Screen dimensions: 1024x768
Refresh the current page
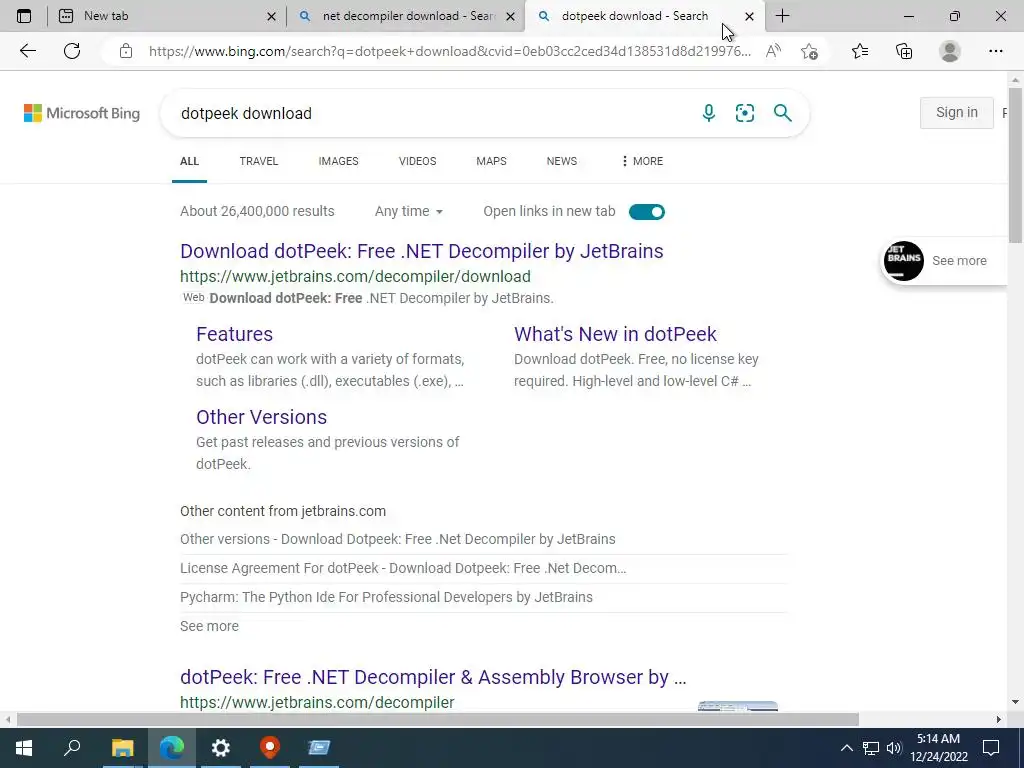pos(72,51)
